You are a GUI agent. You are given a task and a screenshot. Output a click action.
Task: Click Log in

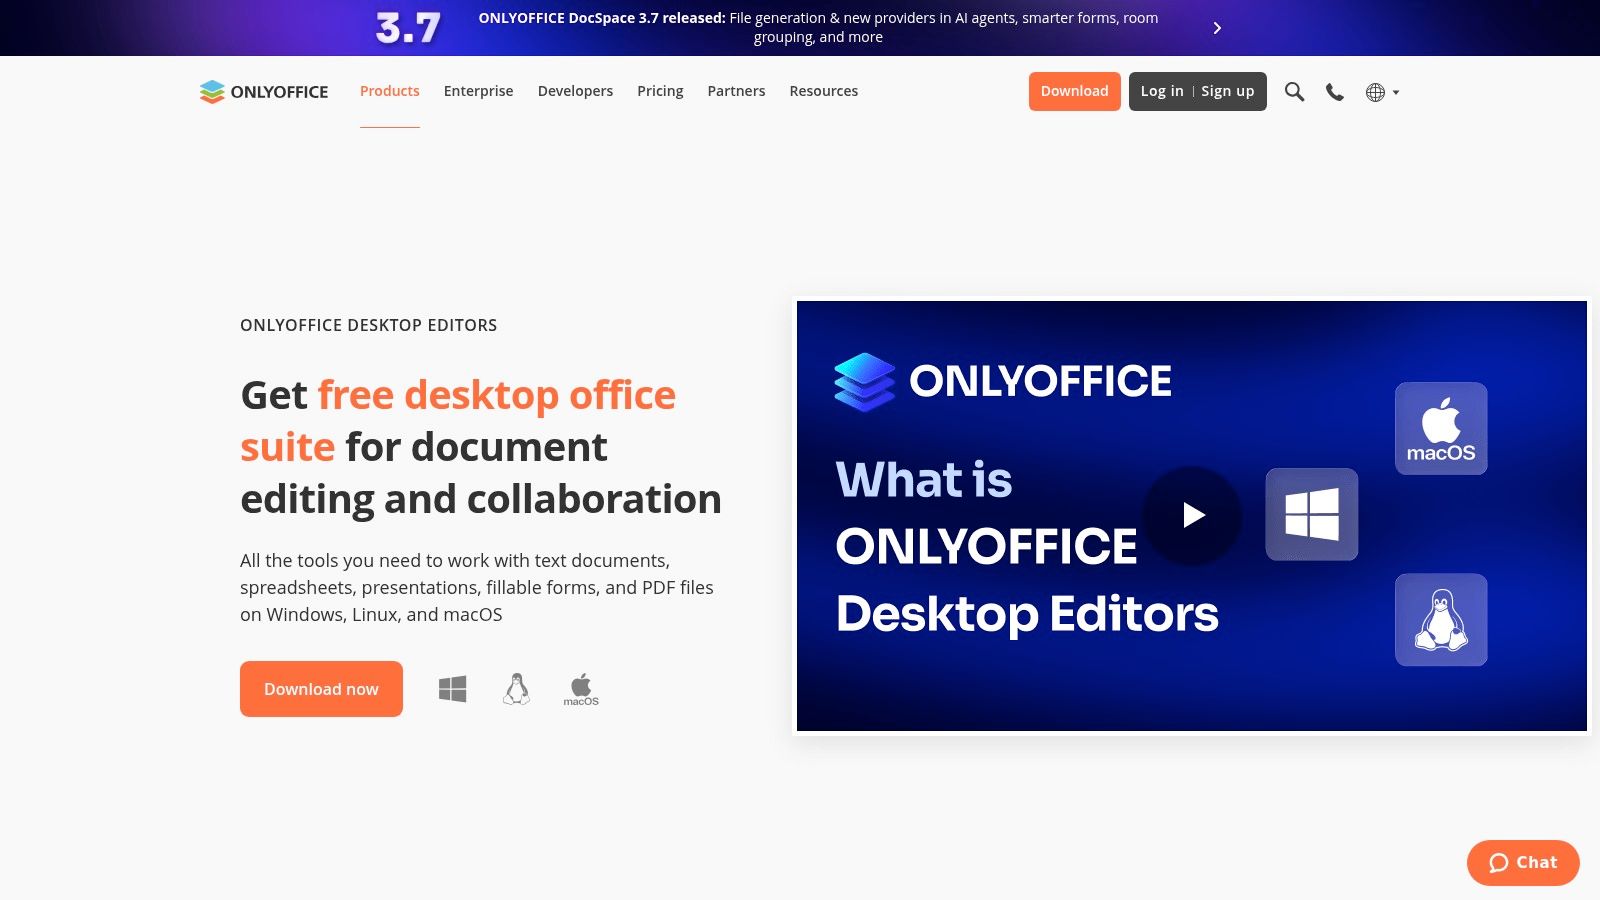pyautogui.click(x=1162, y=91)
